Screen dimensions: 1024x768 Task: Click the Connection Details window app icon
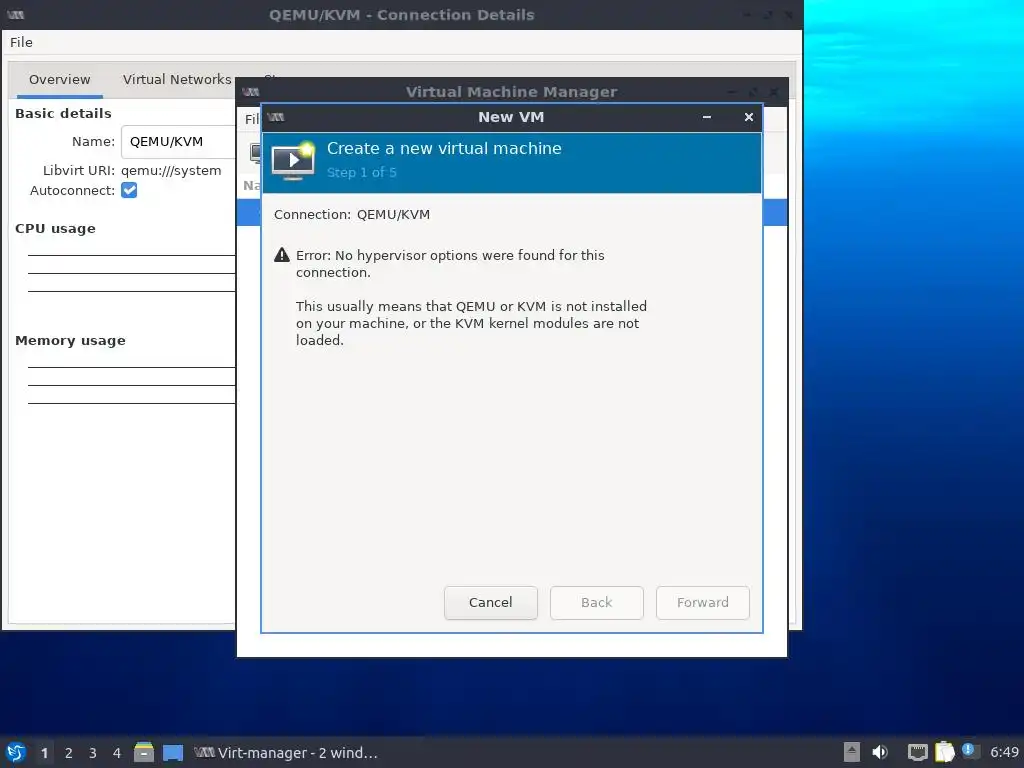pos(16,14)
